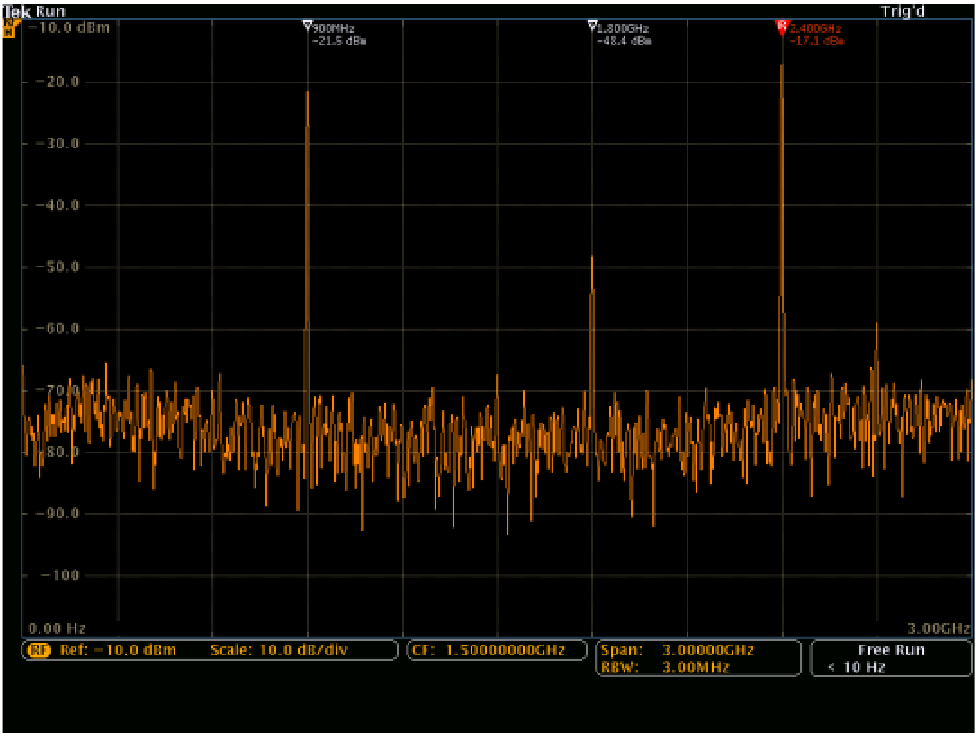Click the CF 1.50000000GHz center frequency field

click(x=497, y=651)
